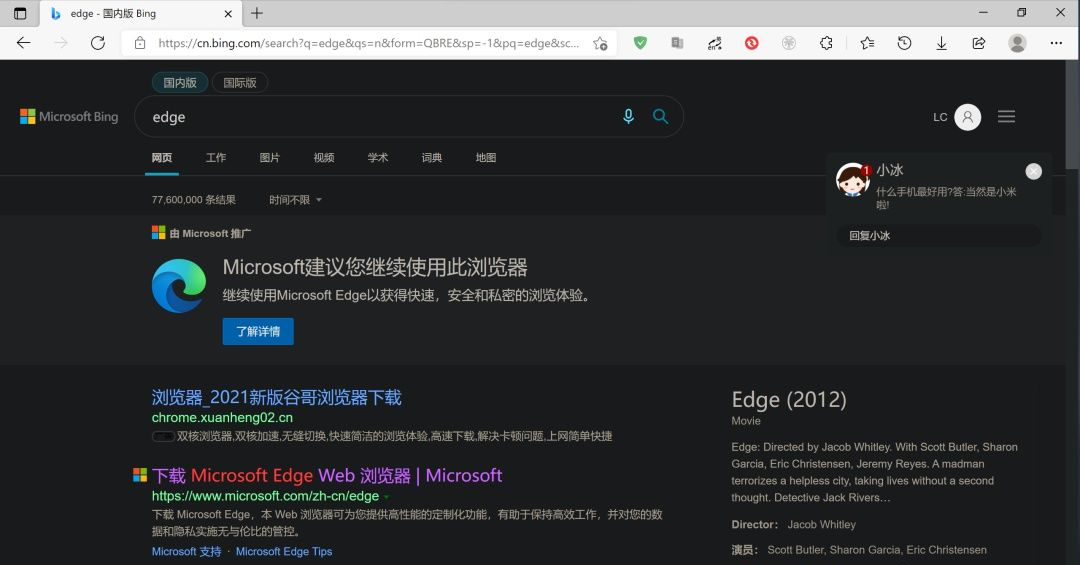This screenshot has width=1080, height=565.
Task: Open the Bing hamburger menu
Action: pyautogui.click(x=1006, y=116)
